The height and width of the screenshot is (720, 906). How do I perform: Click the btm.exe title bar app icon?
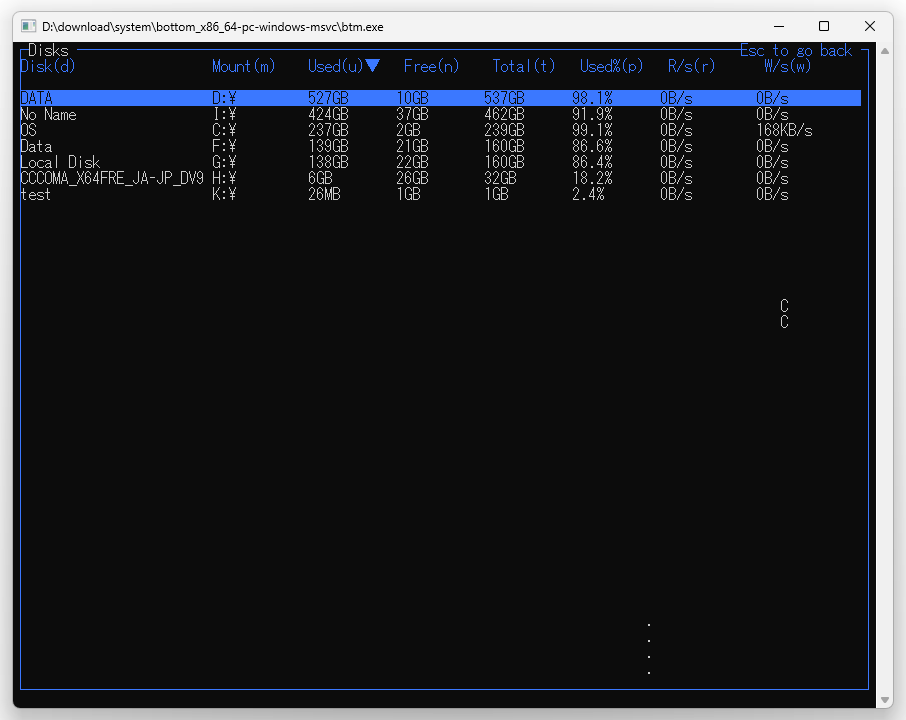pos(28,27)
